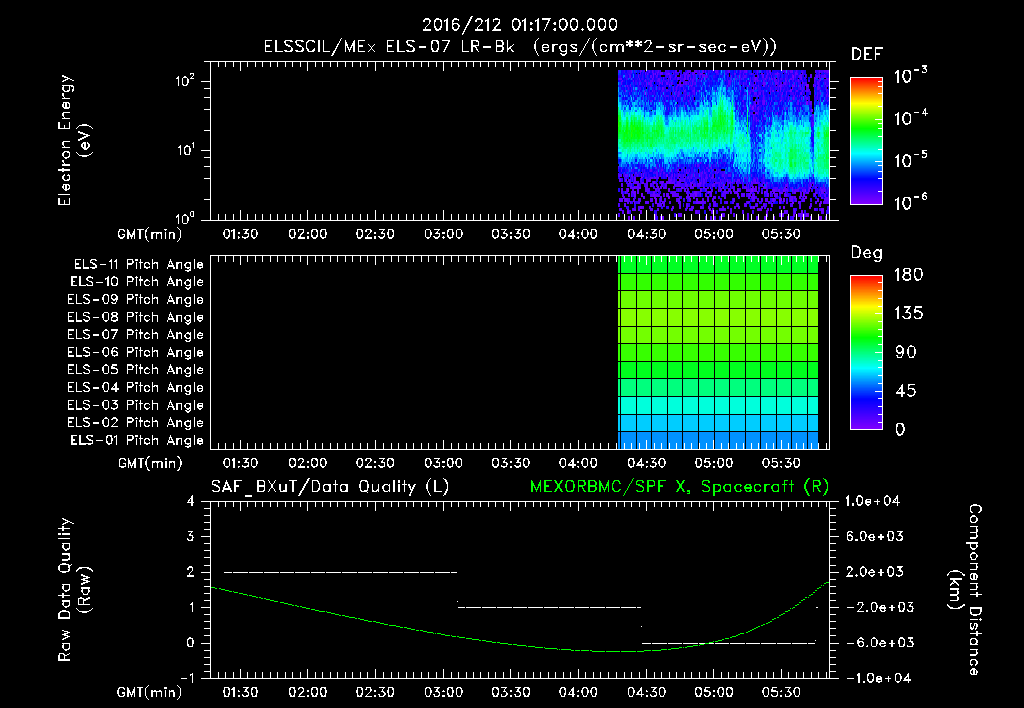
Task: Click the plot timestamp 2016/212 01:17:00.000
Action: (520, 25)
